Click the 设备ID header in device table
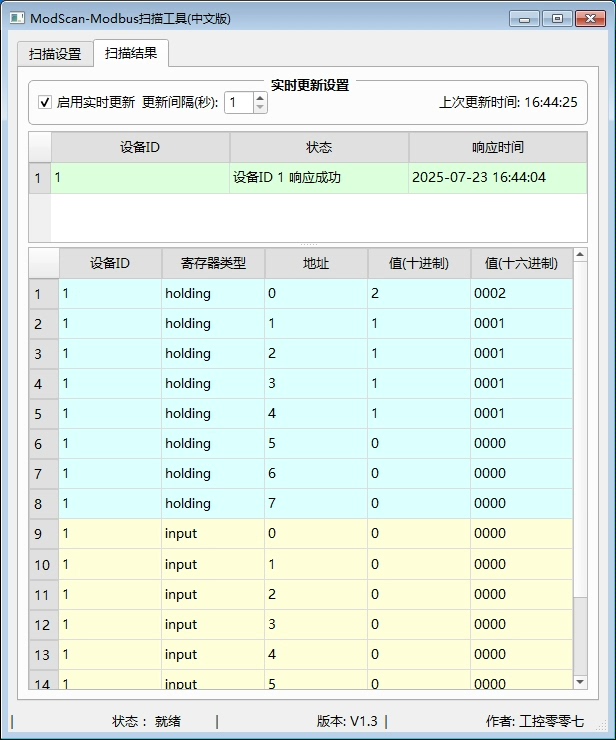The image size is (616, 740). coord(140,147)
